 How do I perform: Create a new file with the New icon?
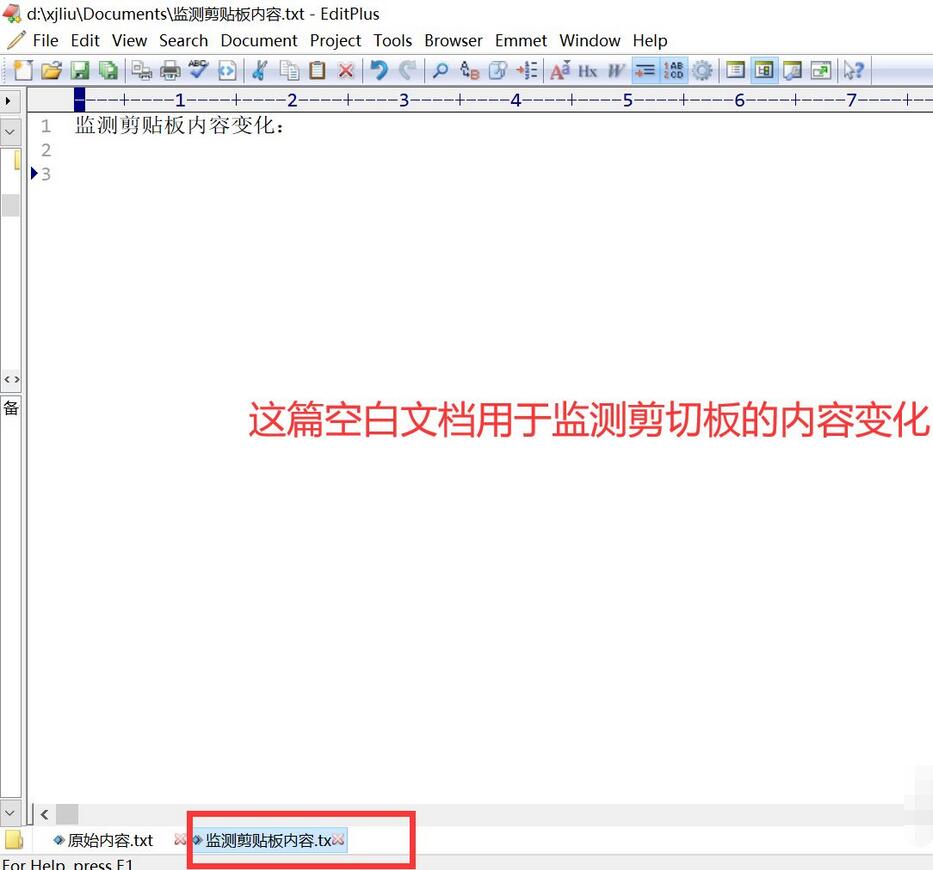pos(23,70)
